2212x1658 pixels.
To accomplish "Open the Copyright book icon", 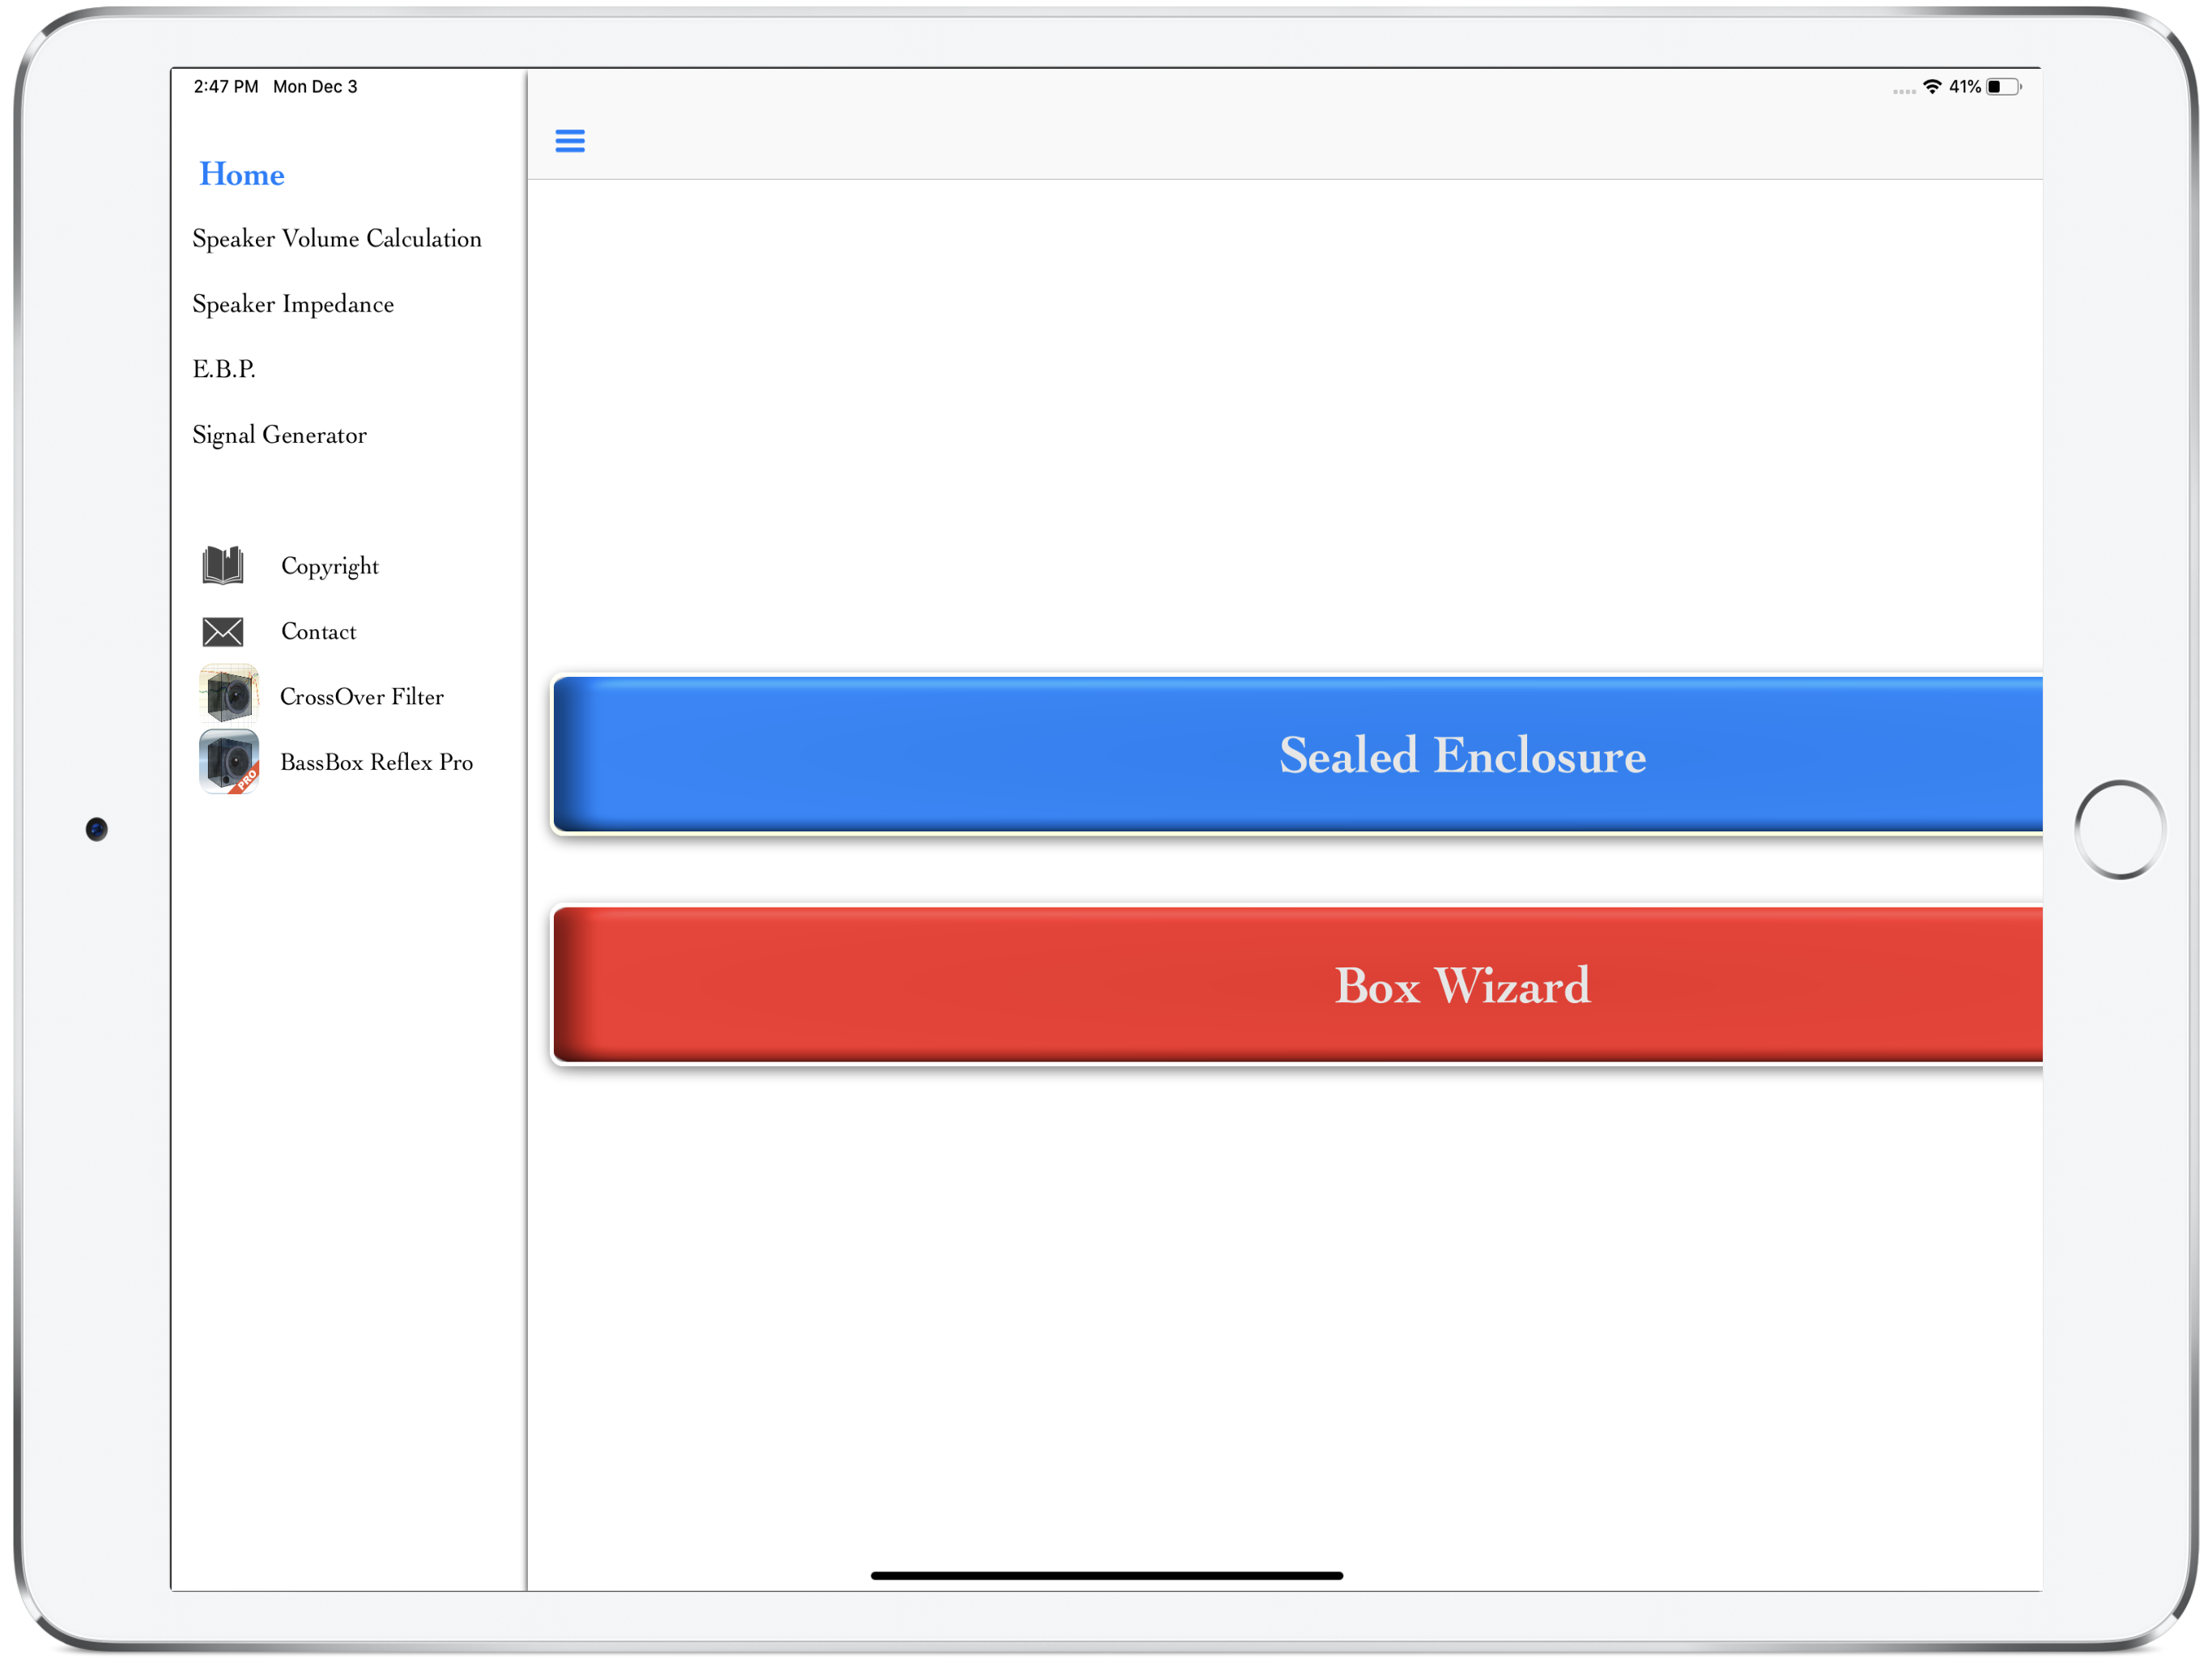I will tap(223, 565).
